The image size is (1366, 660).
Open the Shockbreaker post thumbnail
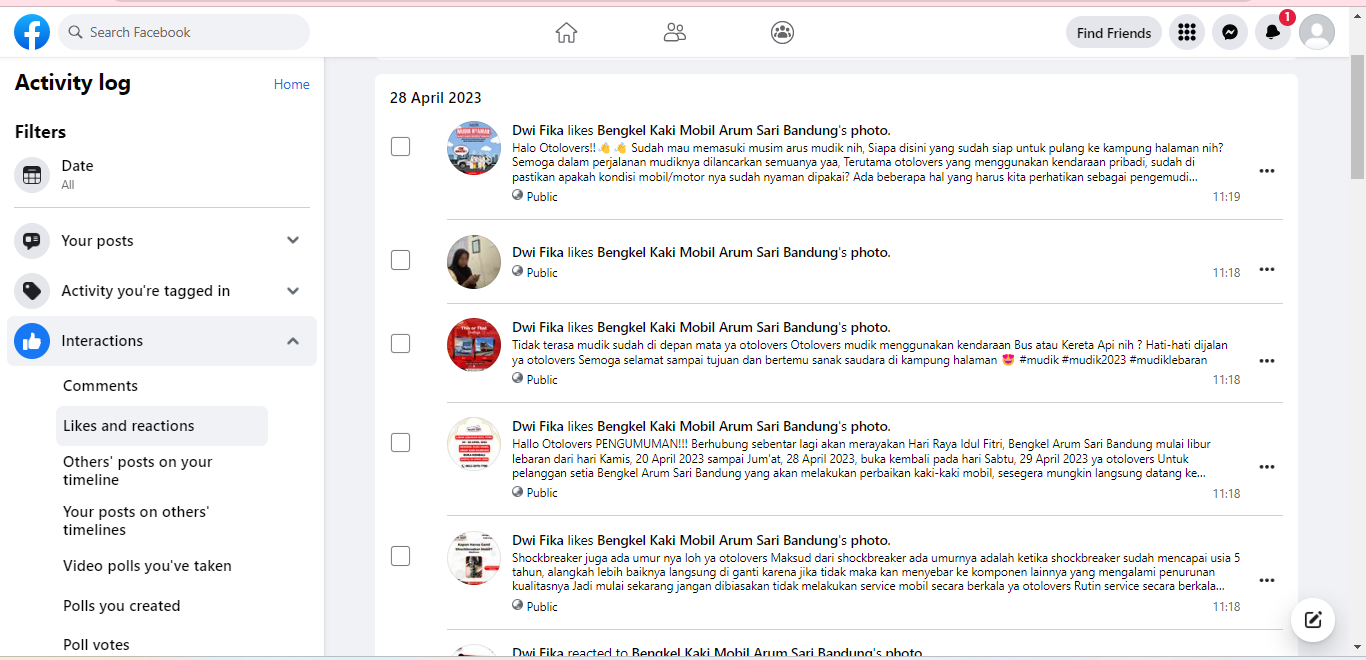click(474, 558)
